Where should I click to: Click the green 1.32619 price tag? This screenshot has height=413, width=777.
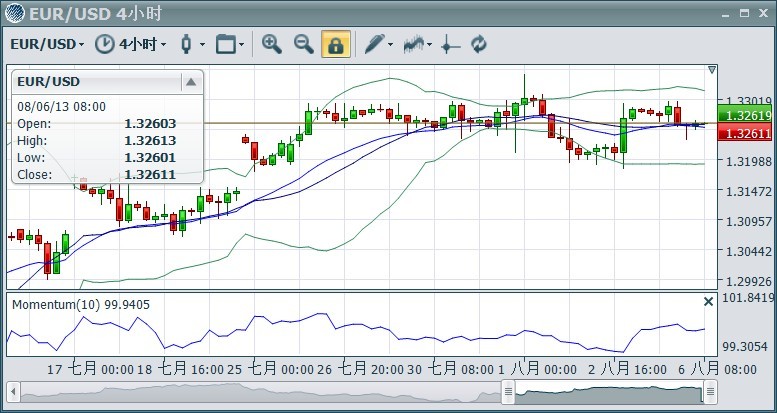coord(745,116)
